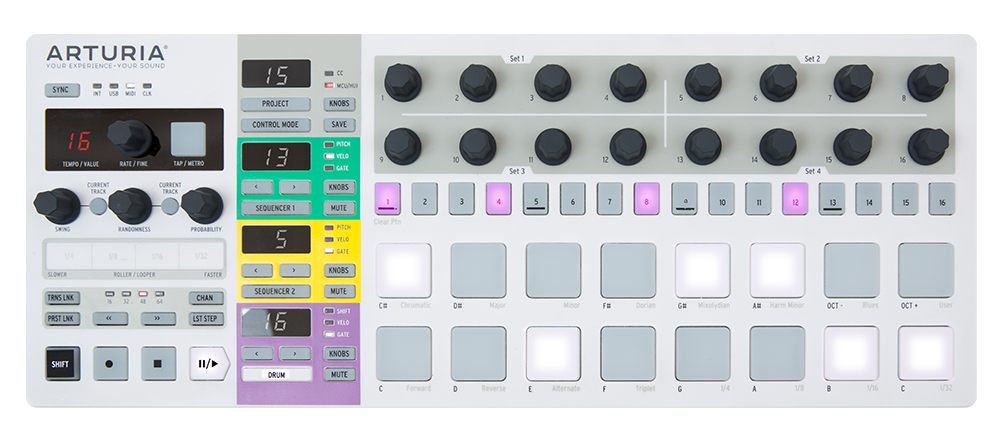Select next Drum pattern with >

point(295,353)
